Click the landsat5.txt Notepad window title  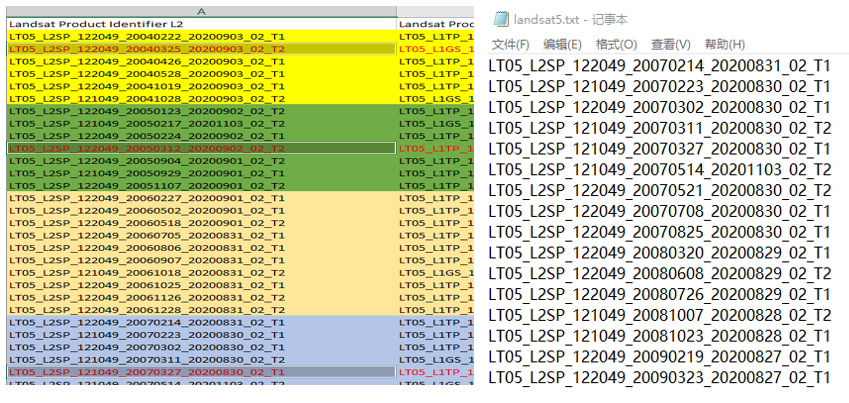tap(571, 20)
